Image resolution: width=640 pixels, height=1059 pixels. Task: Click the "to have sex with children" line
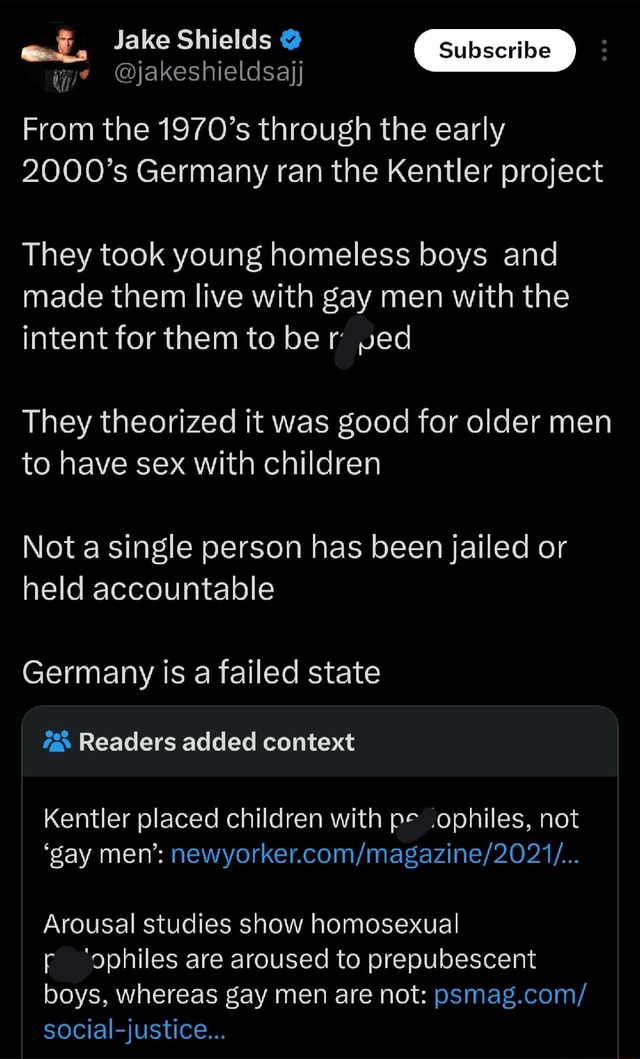click(x=202, y=464)
